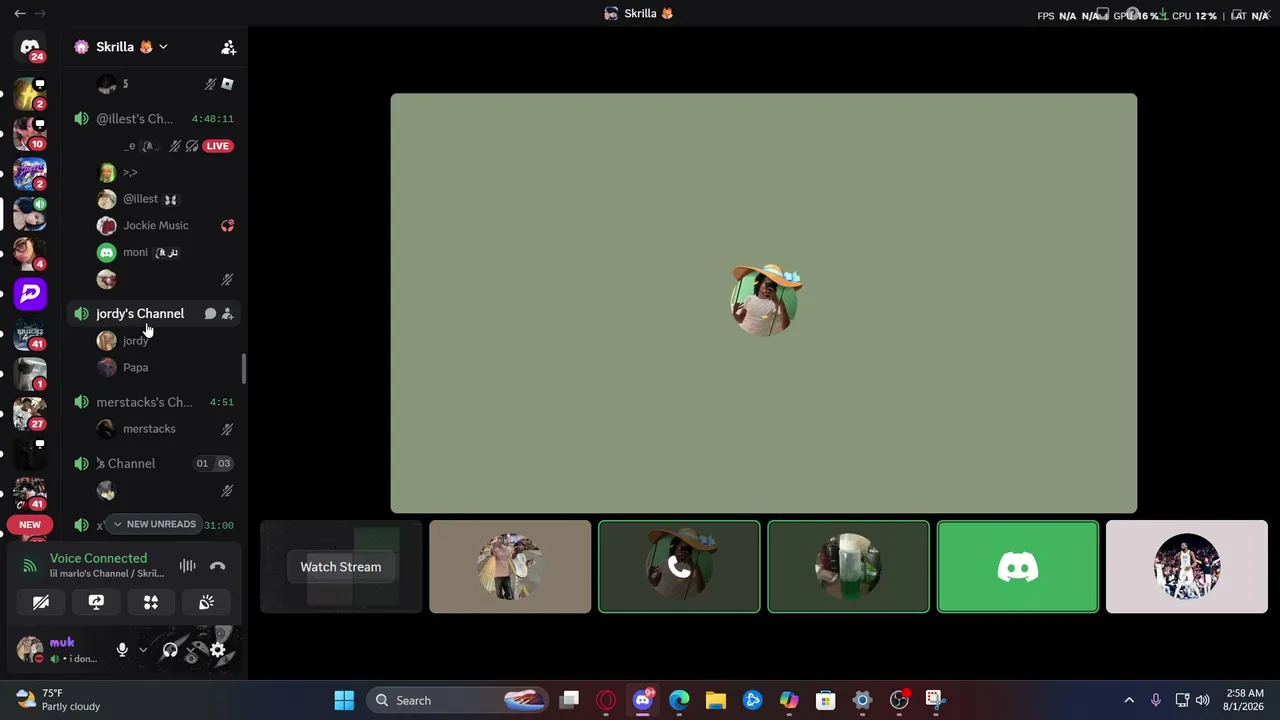Click the red NEW servers pill
1280x720 pixels.
tap(30, 524)
